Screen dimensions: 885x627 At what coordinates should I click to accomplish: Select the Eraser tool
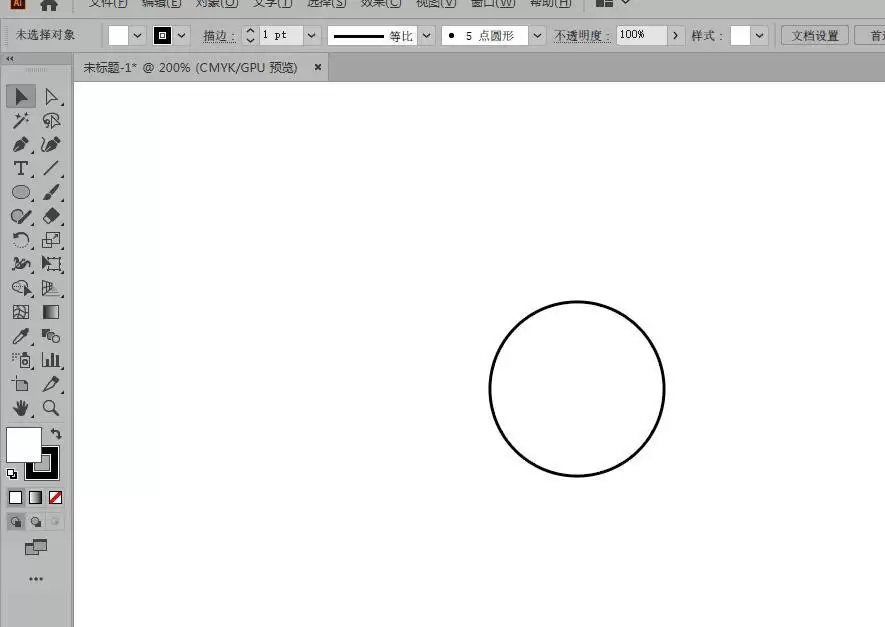51,216
